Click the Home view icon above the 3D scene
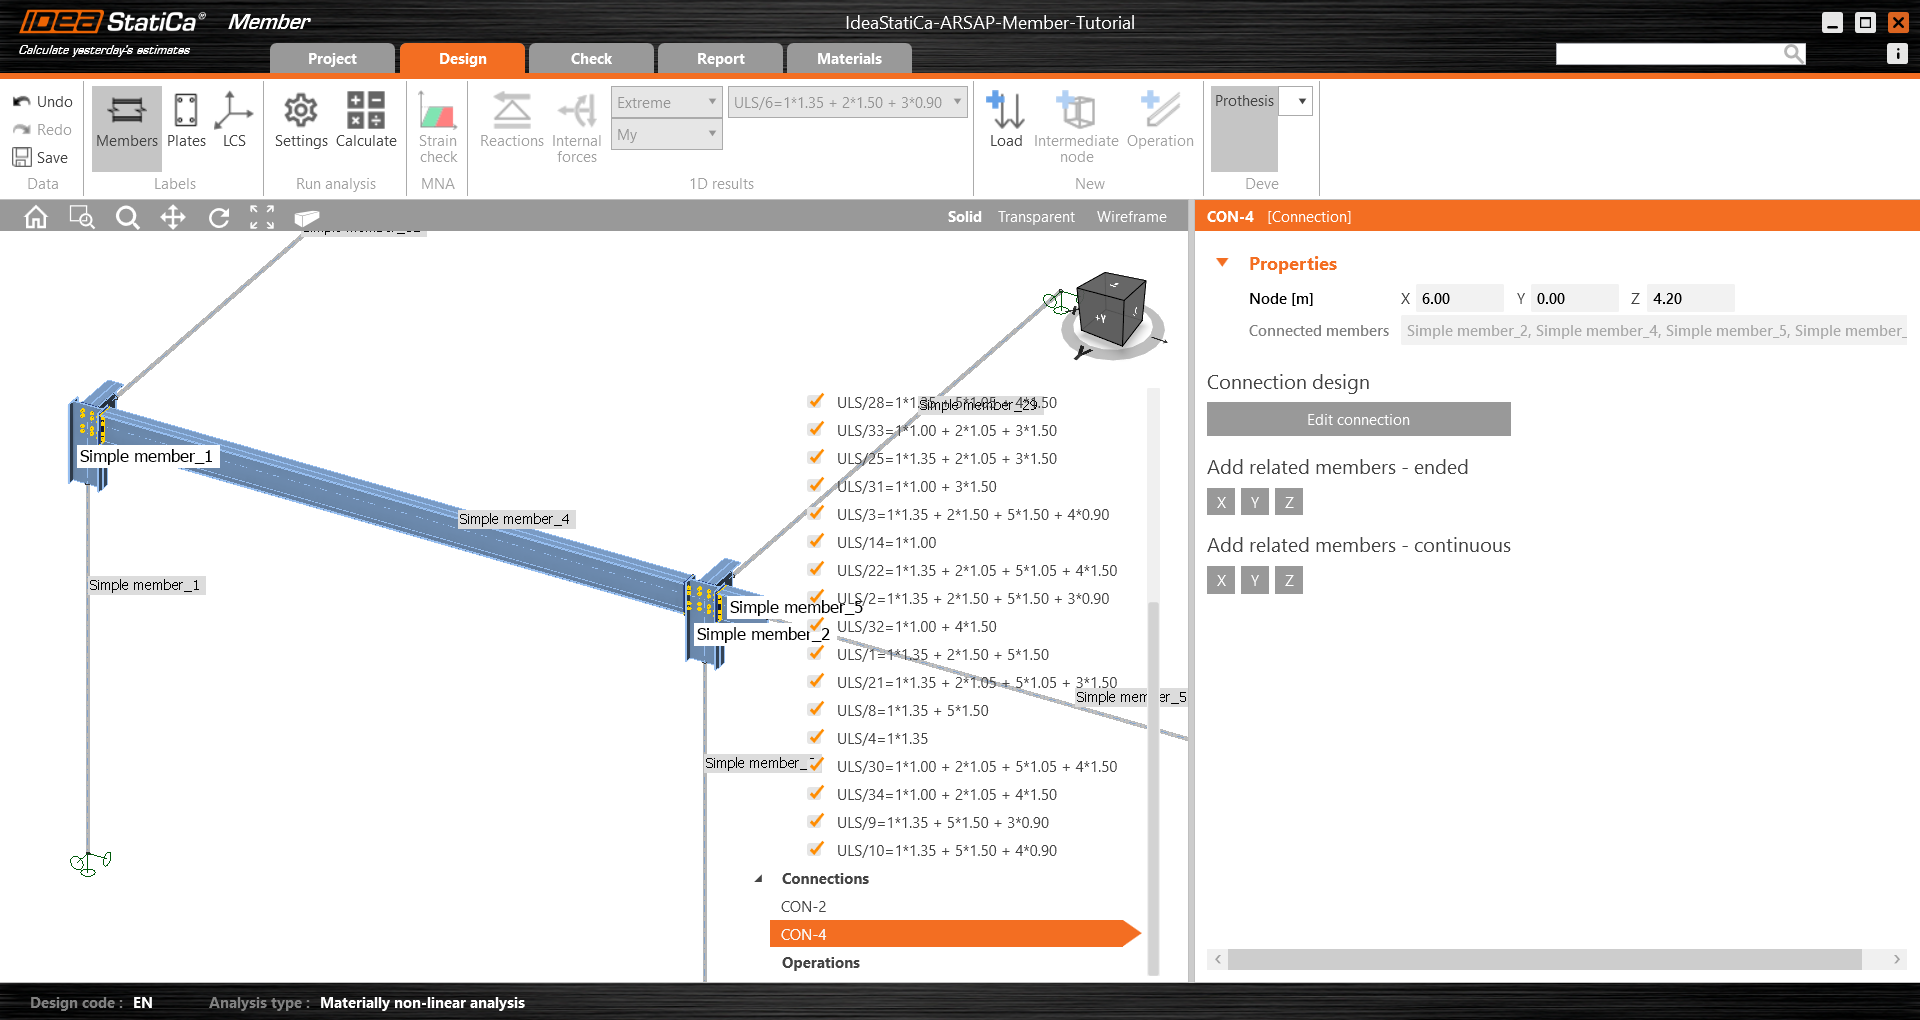Viewport: 1920px width, 1020px height. coord(35,216)
